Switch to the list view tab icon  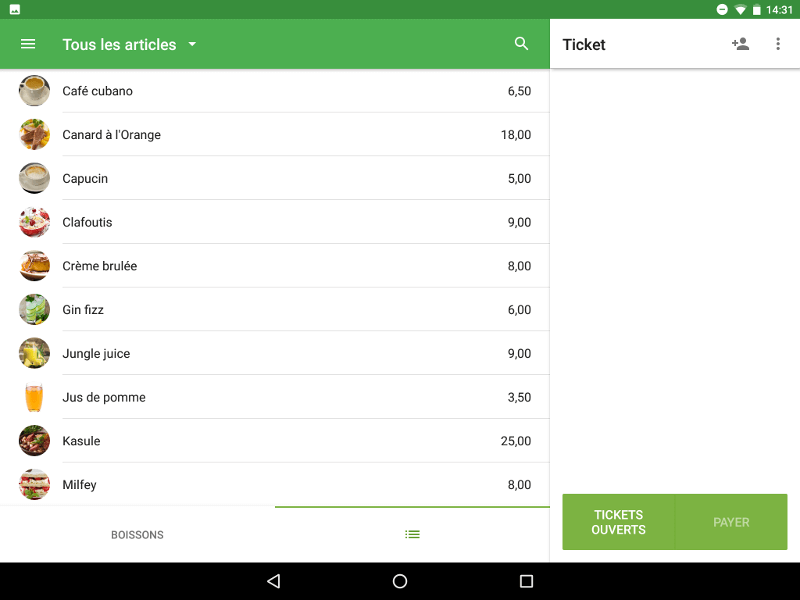(412, 535)
